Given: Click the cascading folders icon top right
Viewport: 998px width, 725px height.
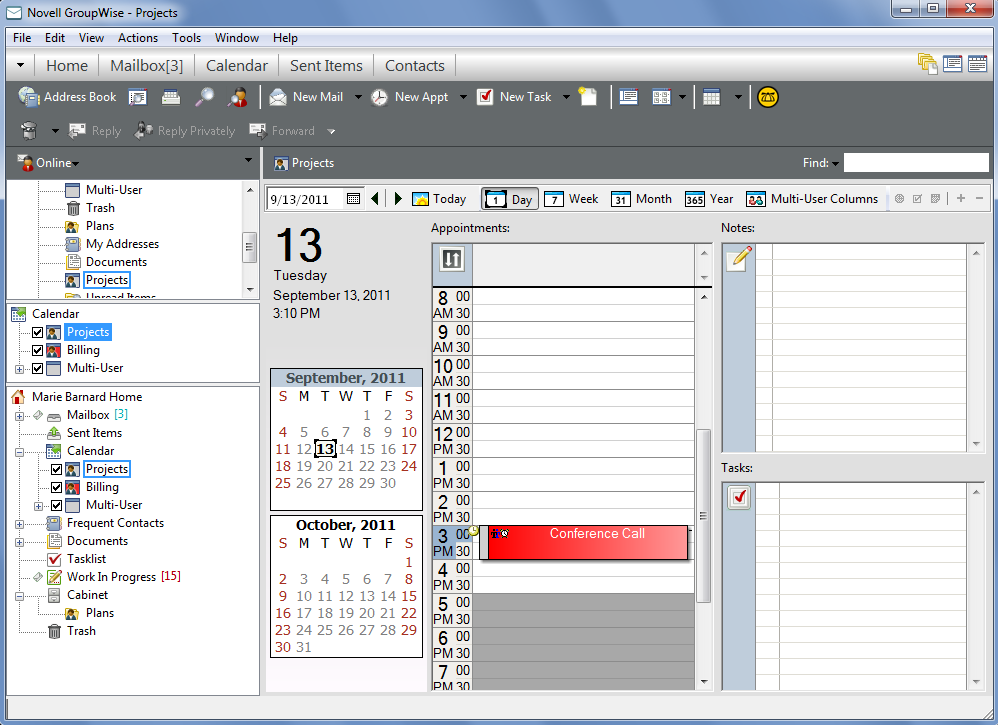Looking at the screenshot, I should click(x=927, y=64).
